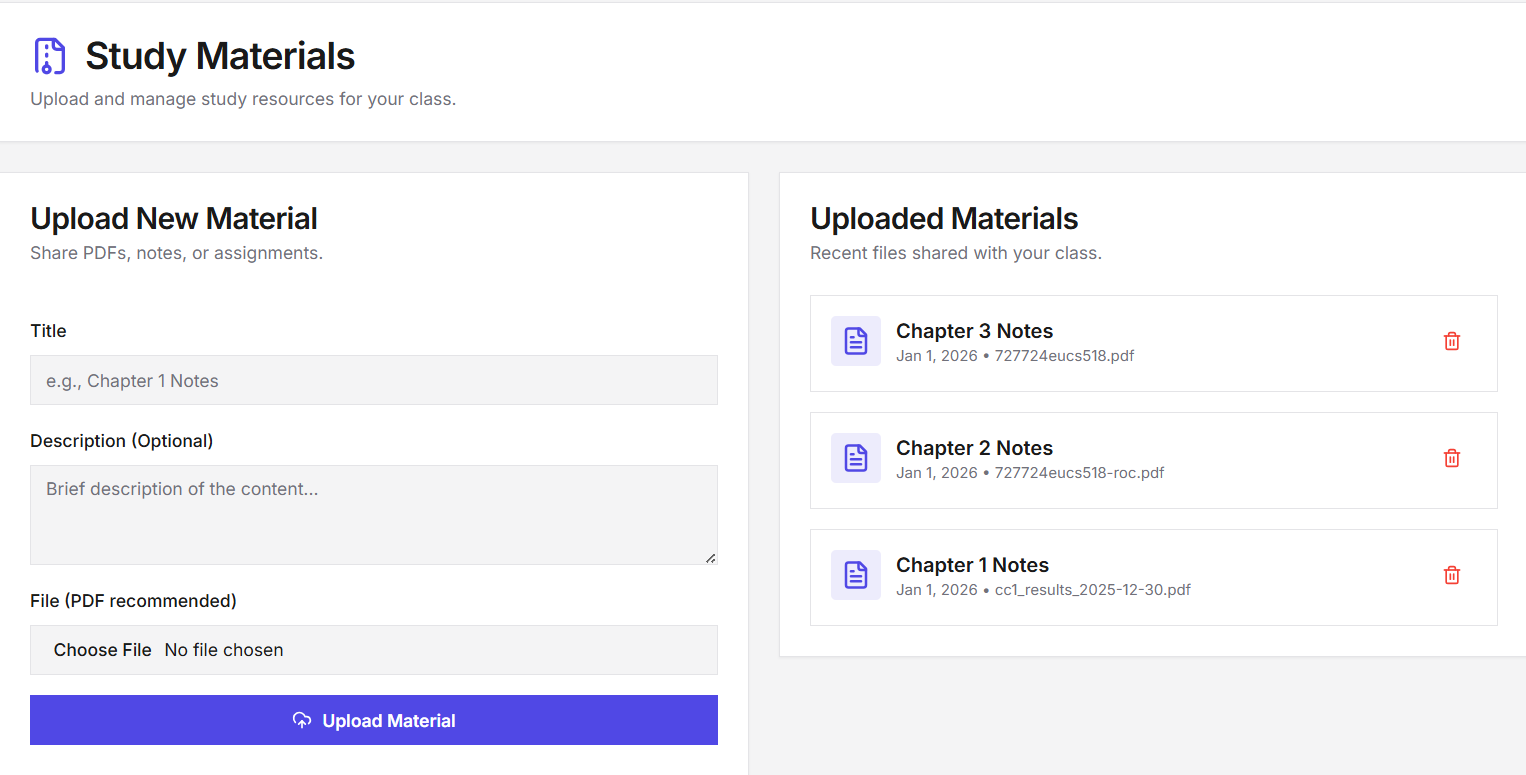Delete Chapter 2 Notes using the trash icon
Screen dimensions: 1526x775
[x=1452, y=458]
